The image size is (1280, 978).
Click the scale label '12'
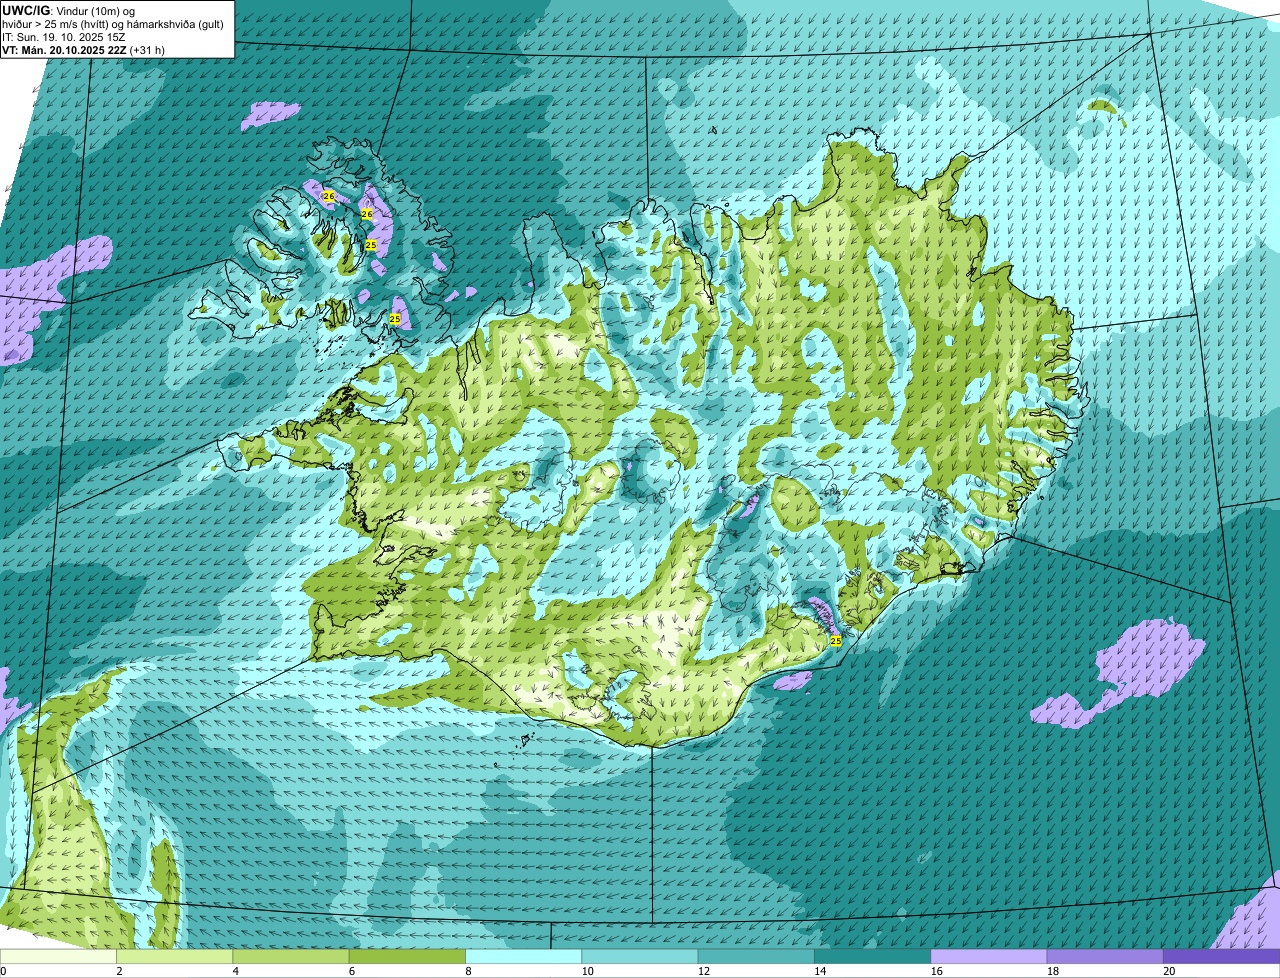click(704, 971)
